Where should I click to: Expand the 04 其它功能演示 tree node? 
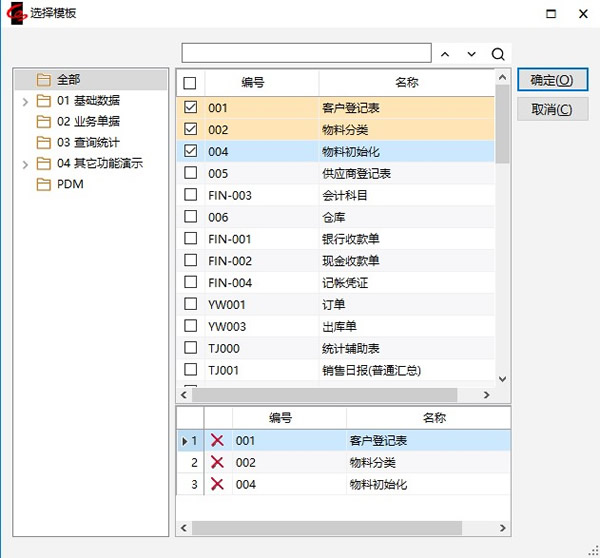[x=25, y=164]
